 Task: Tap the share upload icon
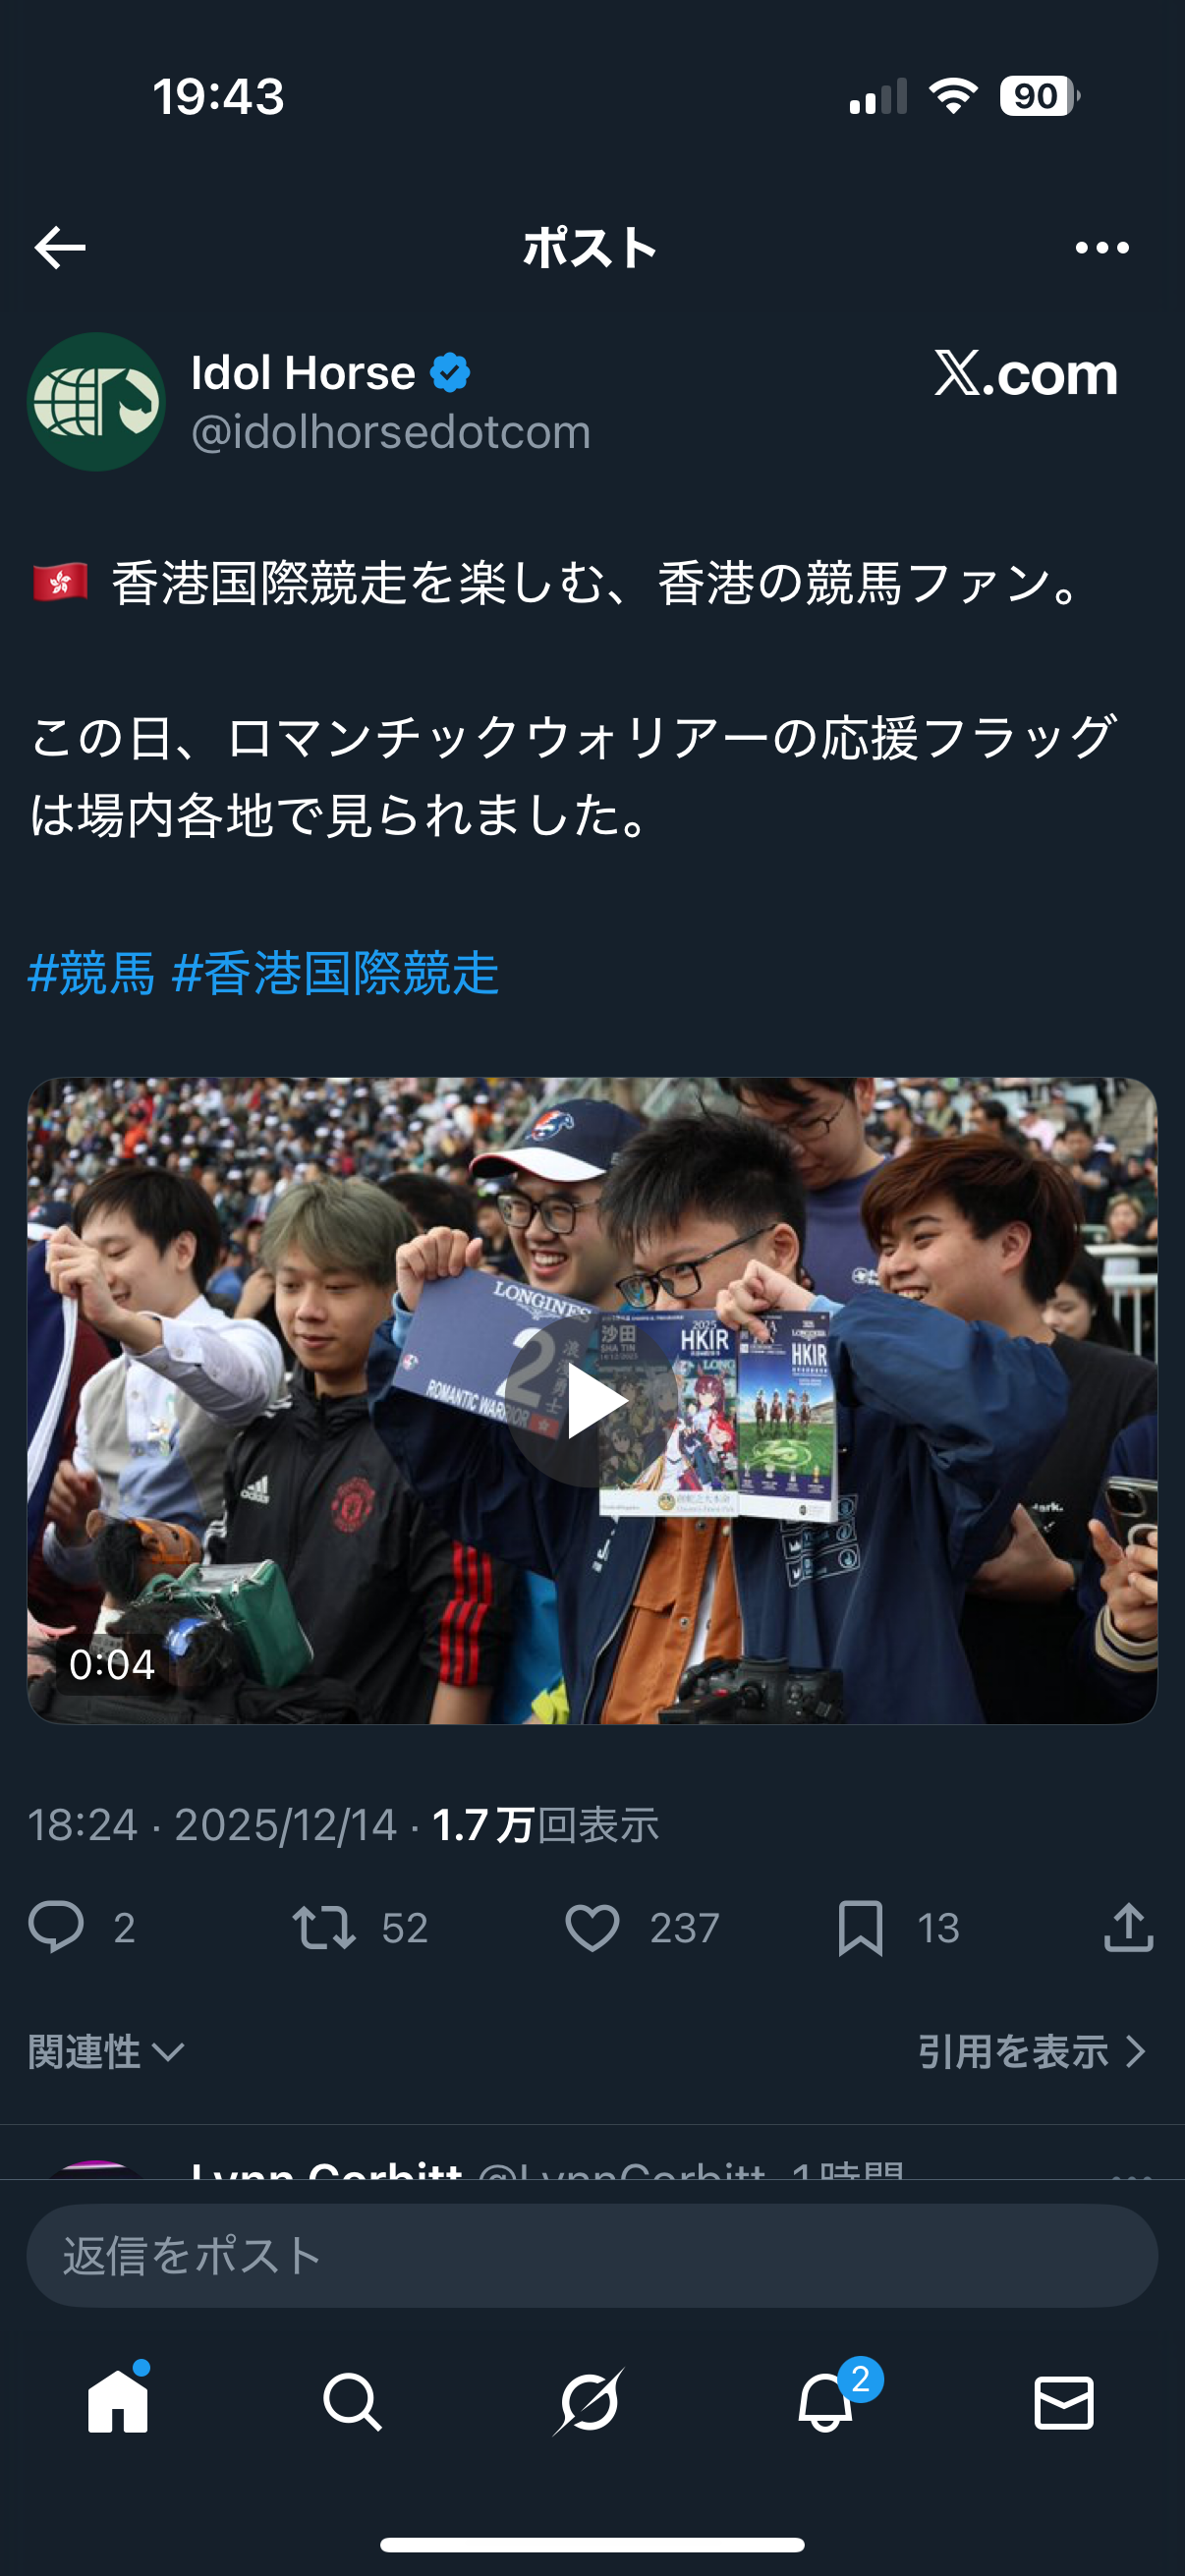tap(1129, 1926)
